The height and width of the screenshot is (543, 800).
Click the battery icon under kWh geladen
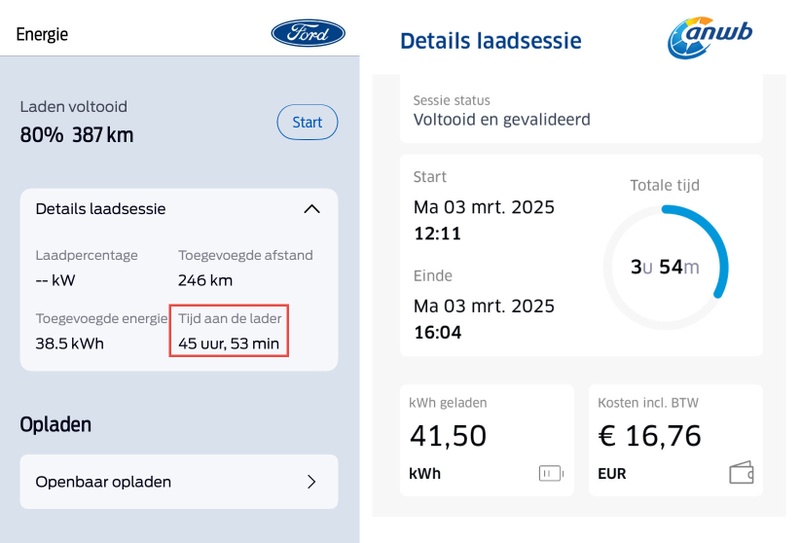click(551, 473)
